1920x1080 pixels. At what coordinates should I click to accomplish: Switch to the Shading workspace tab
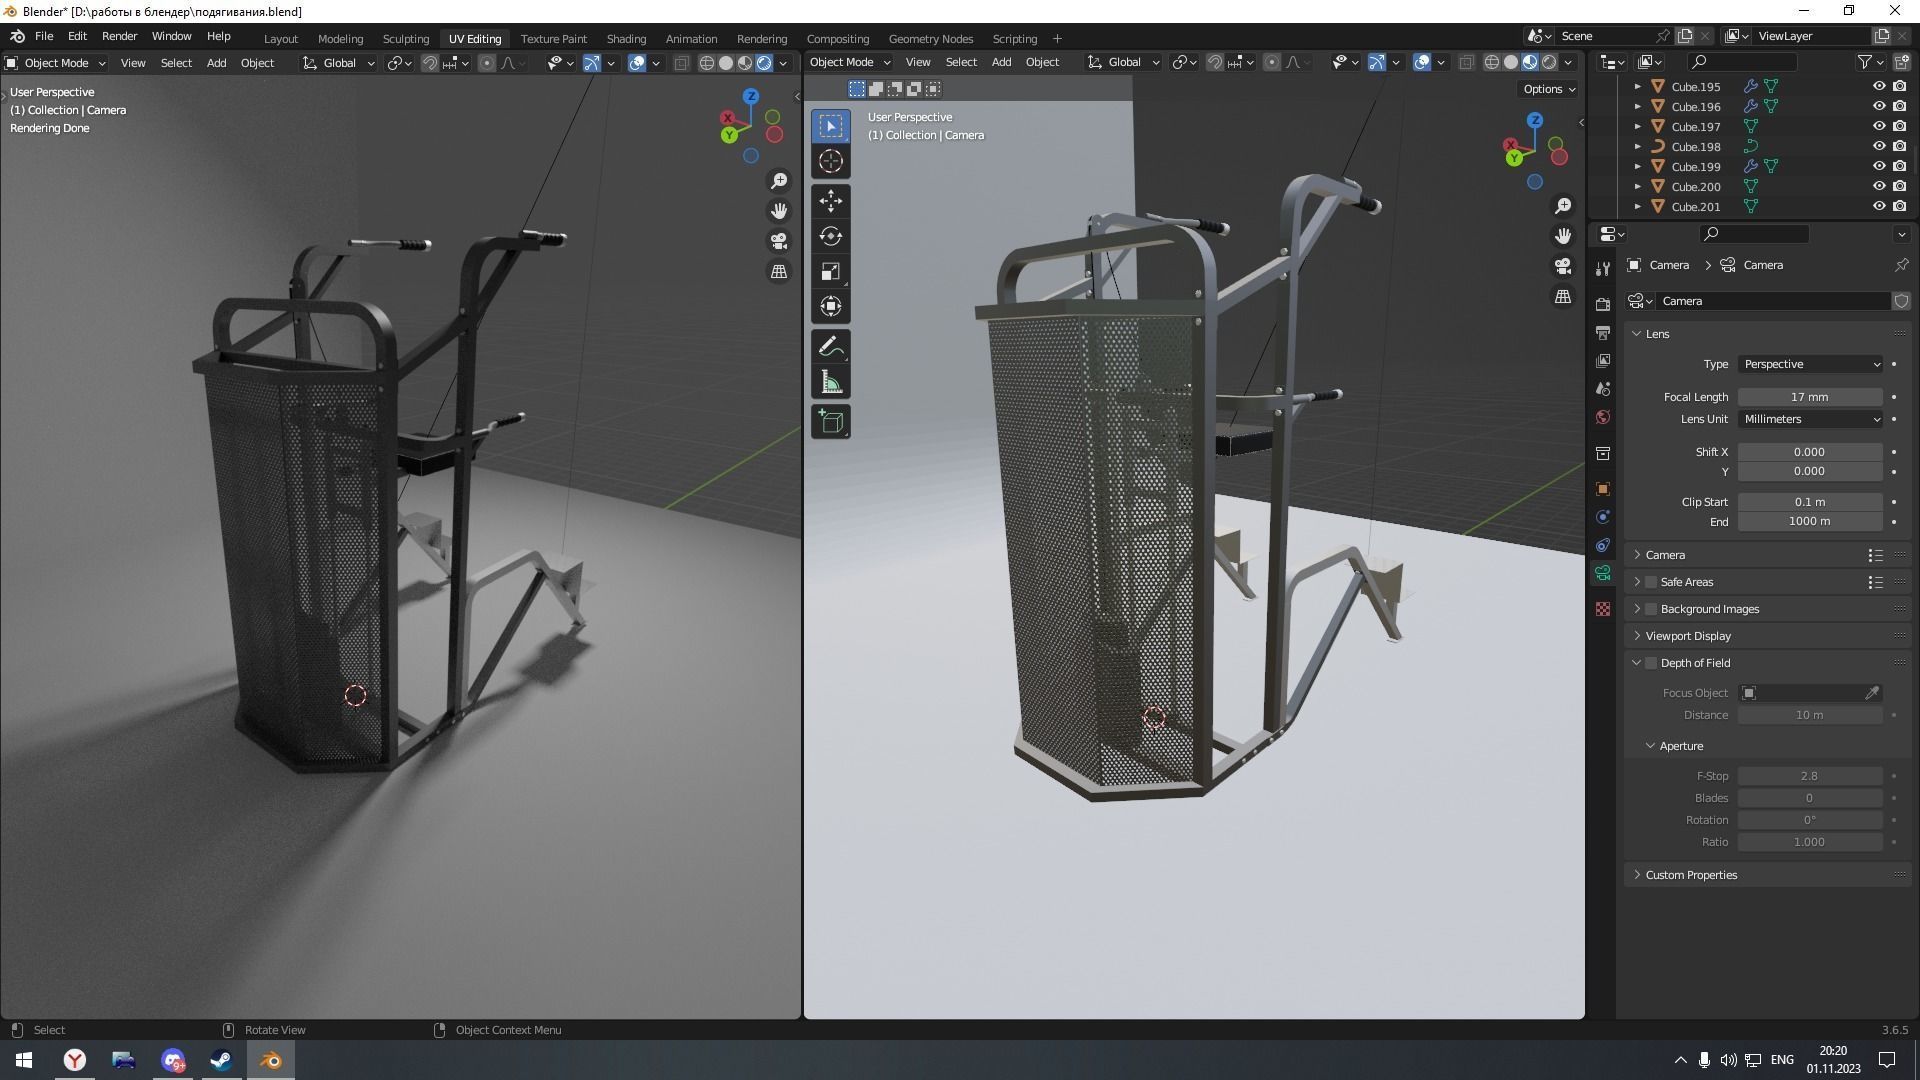coord(626,38)
